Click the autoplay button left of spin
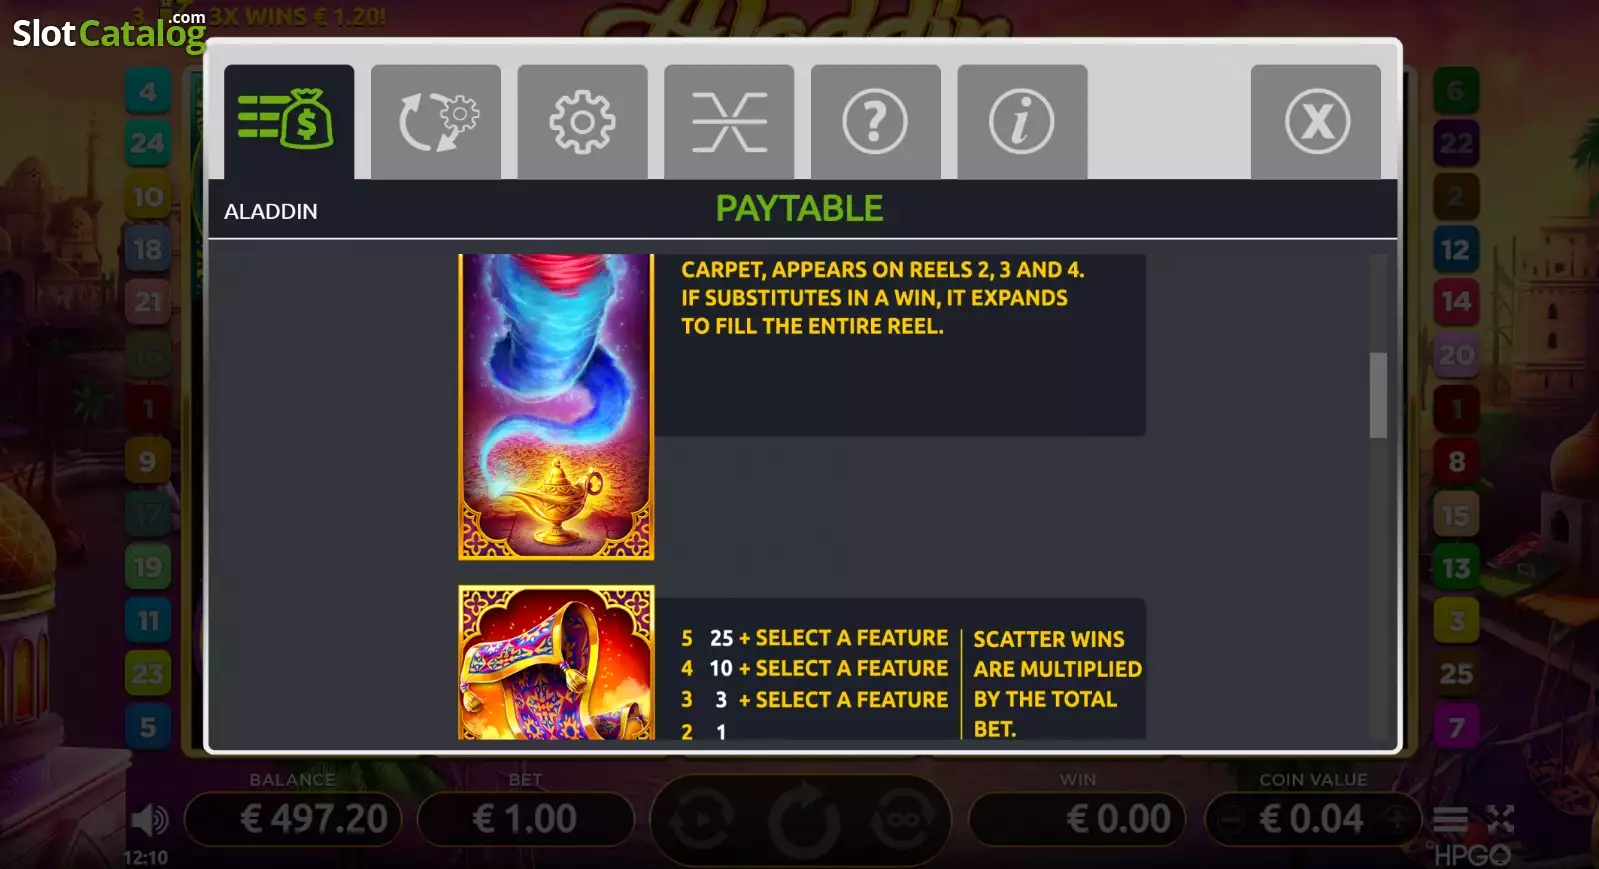1599x869 pixels. [x=702, y=821]
